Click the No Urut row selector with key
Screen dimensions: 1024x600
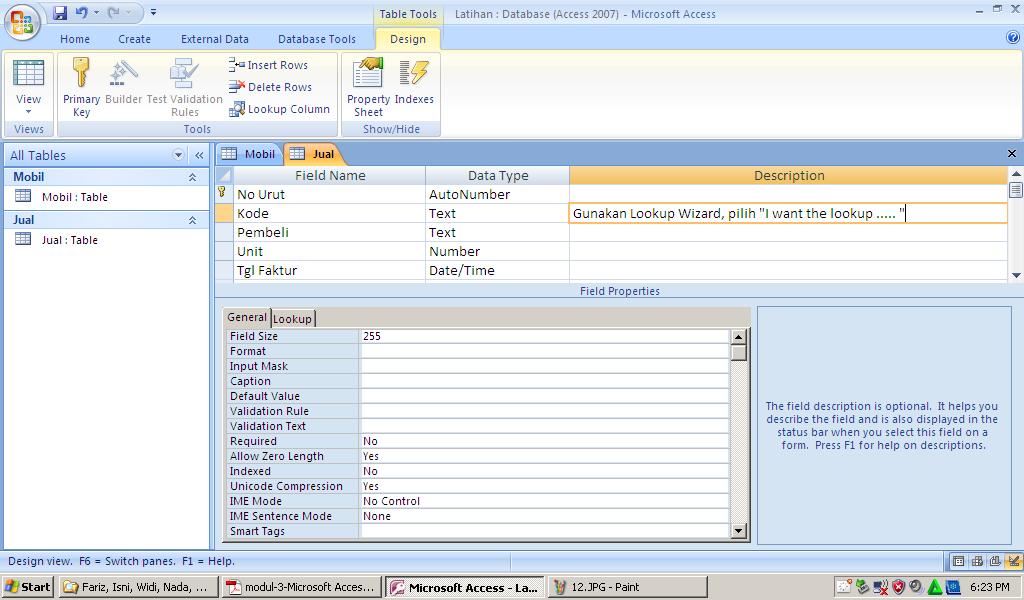224,194
